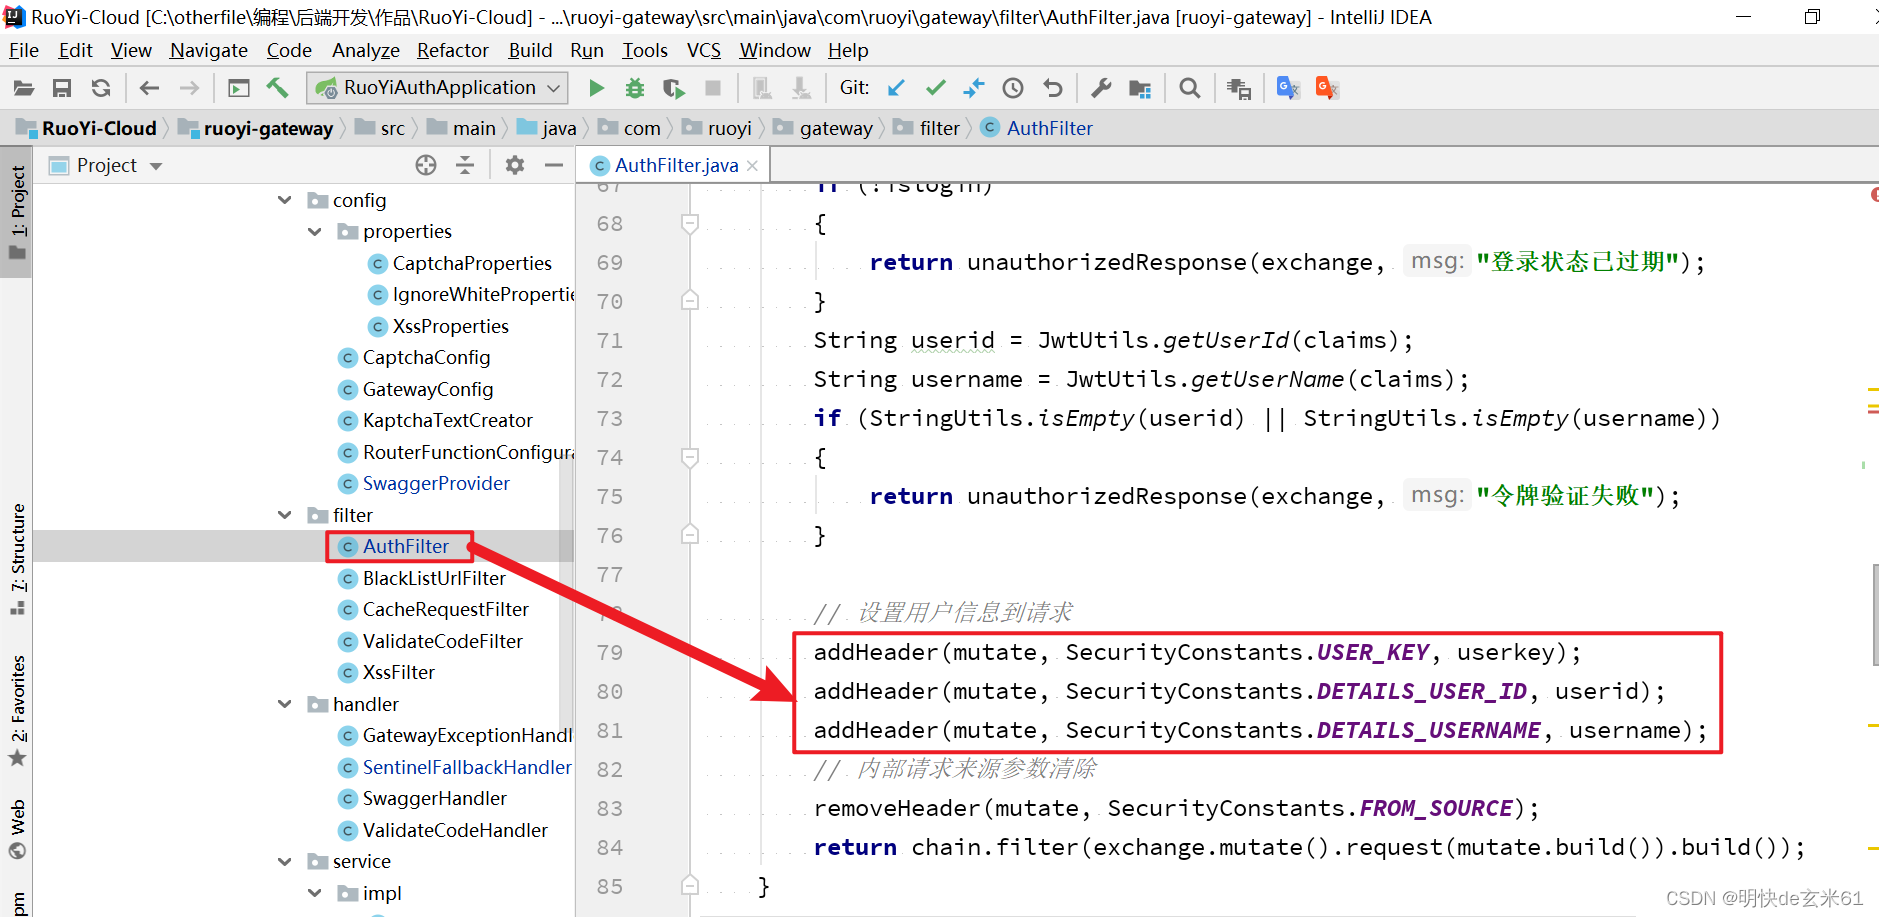This screenshot has height=917, width=1879.
Task: Collapse the properties folder
Action: pos(315,232)
